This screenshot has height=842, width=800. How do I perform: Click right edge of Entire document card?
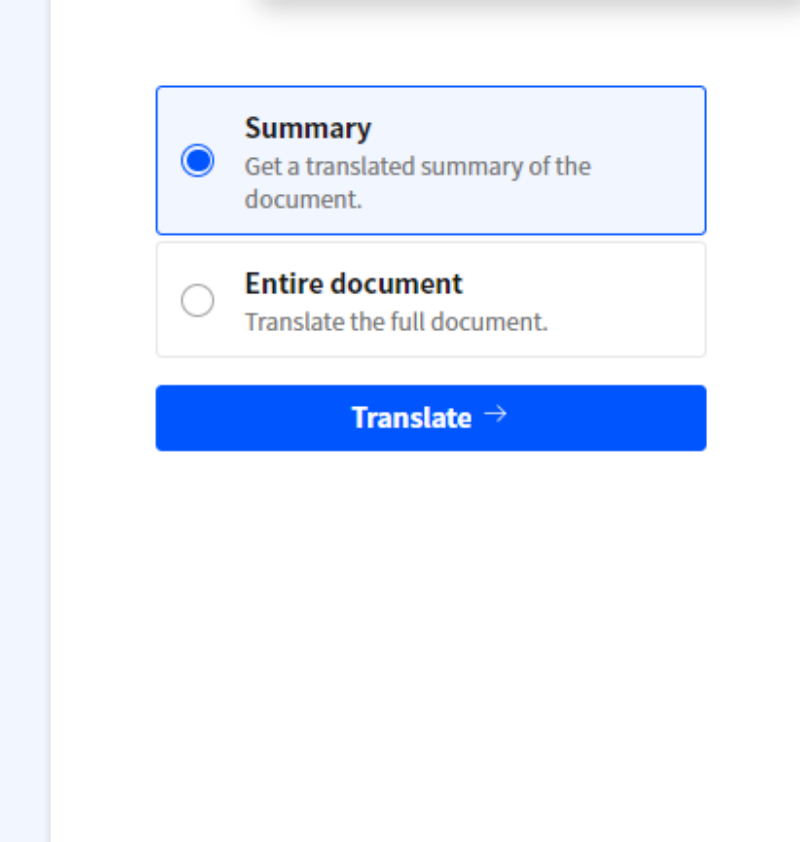click(x=696, y=300)
